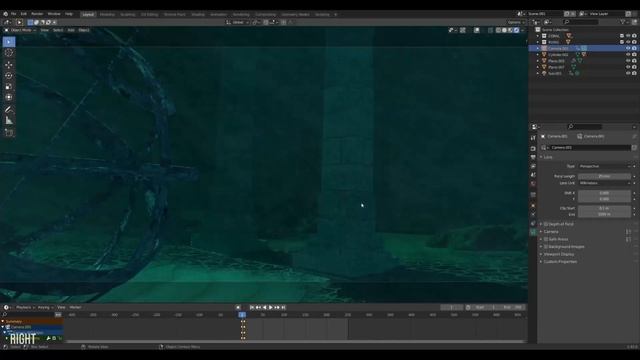The height and width of the screenshot is (360, 640).
Task: Switch to the Animation workspace tab
Action: (x=218, y=14)
